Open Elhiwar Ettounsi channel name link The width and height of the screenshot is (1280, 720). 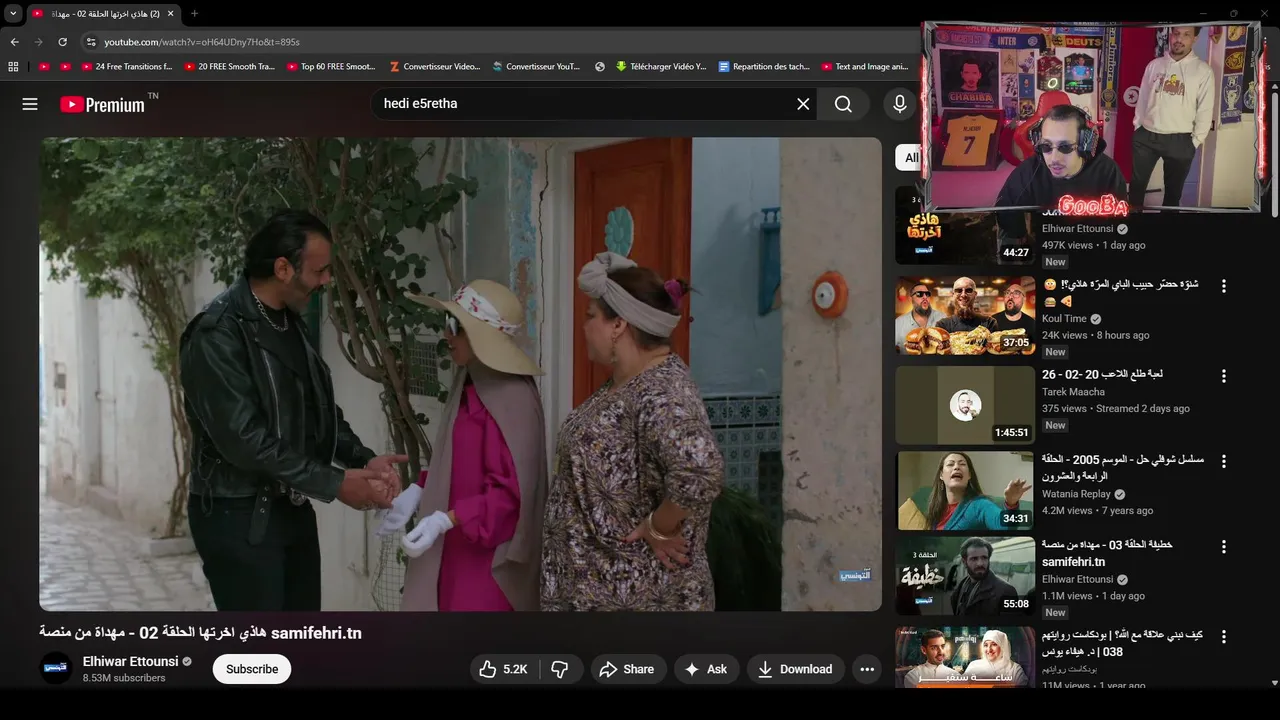point(130,661)
